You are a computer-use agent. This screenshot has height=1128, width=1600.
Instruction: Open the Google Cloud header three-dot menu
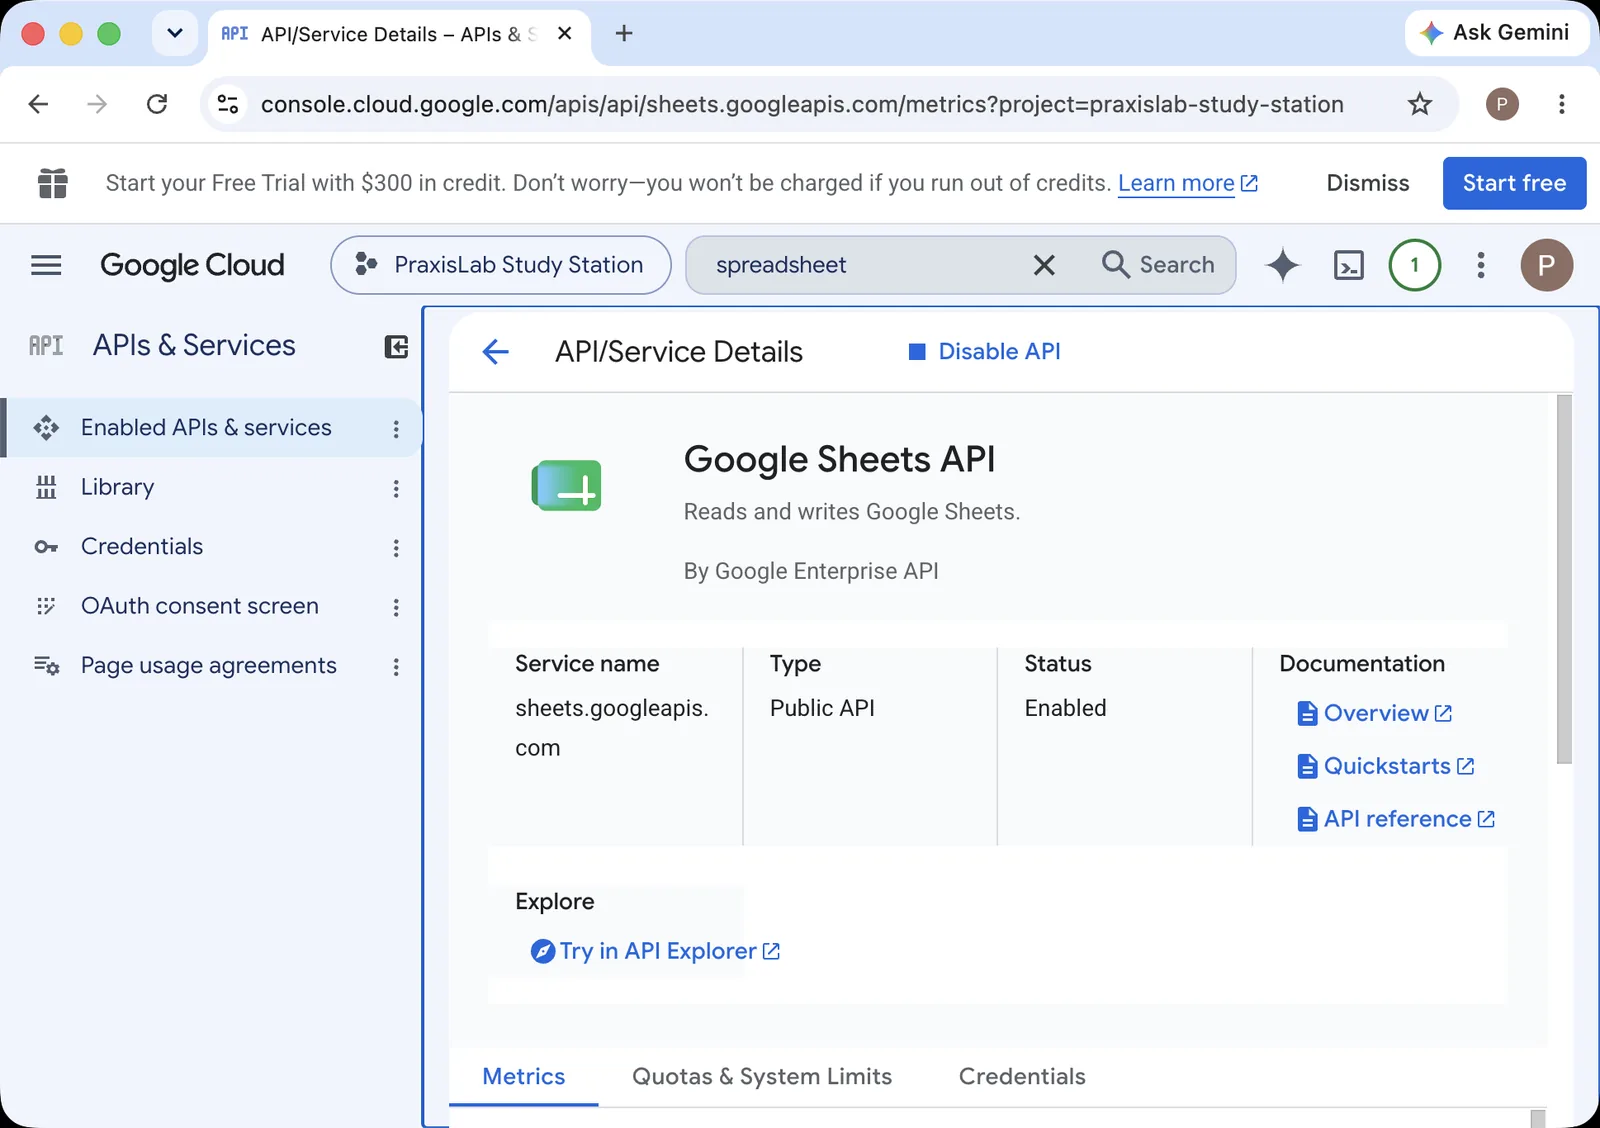tap(1481, 265)
